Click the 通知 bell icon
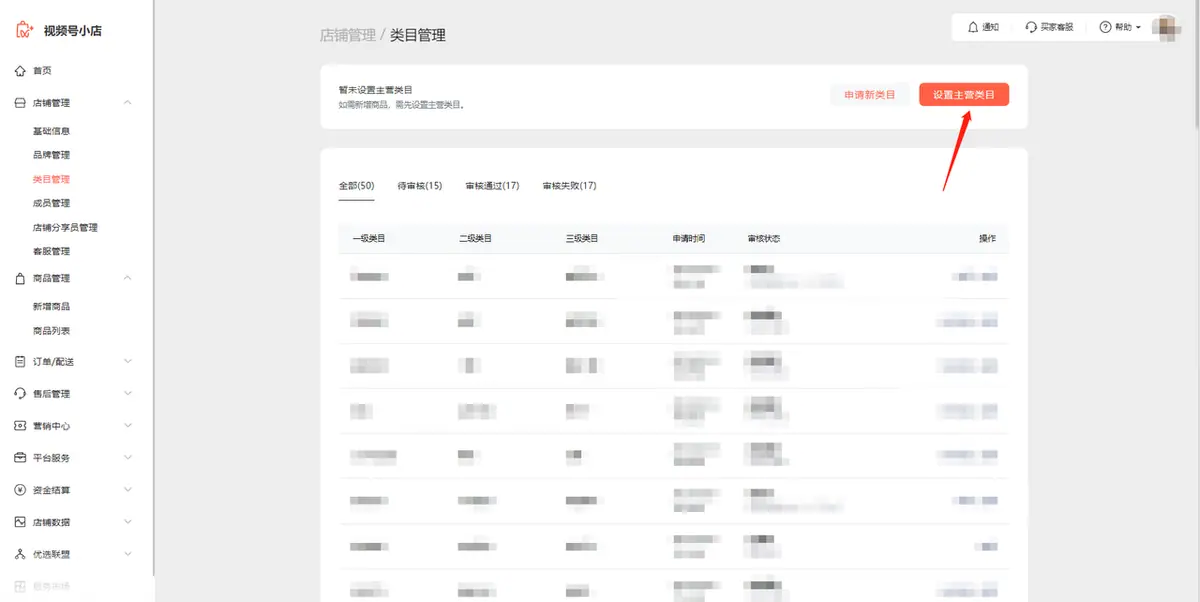Image resolution: width=1200 pixels, height=602 pixels. tap(973, 27)
